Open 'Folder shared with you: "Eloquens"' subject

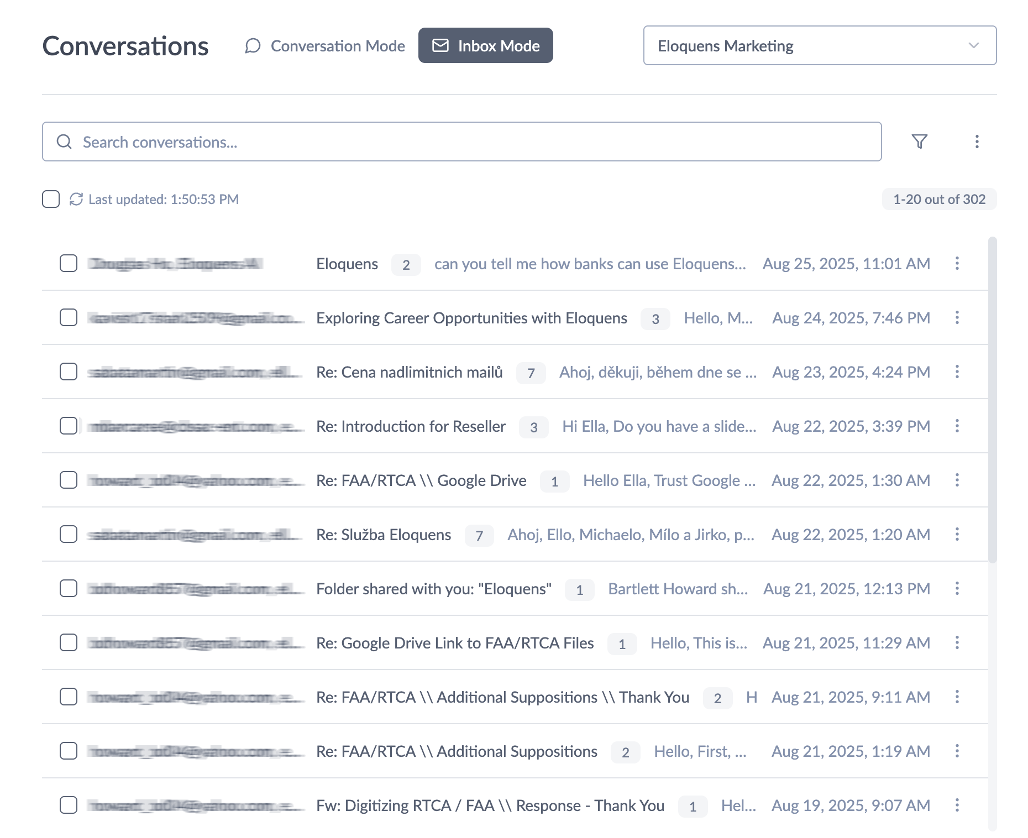click(433, 589)
